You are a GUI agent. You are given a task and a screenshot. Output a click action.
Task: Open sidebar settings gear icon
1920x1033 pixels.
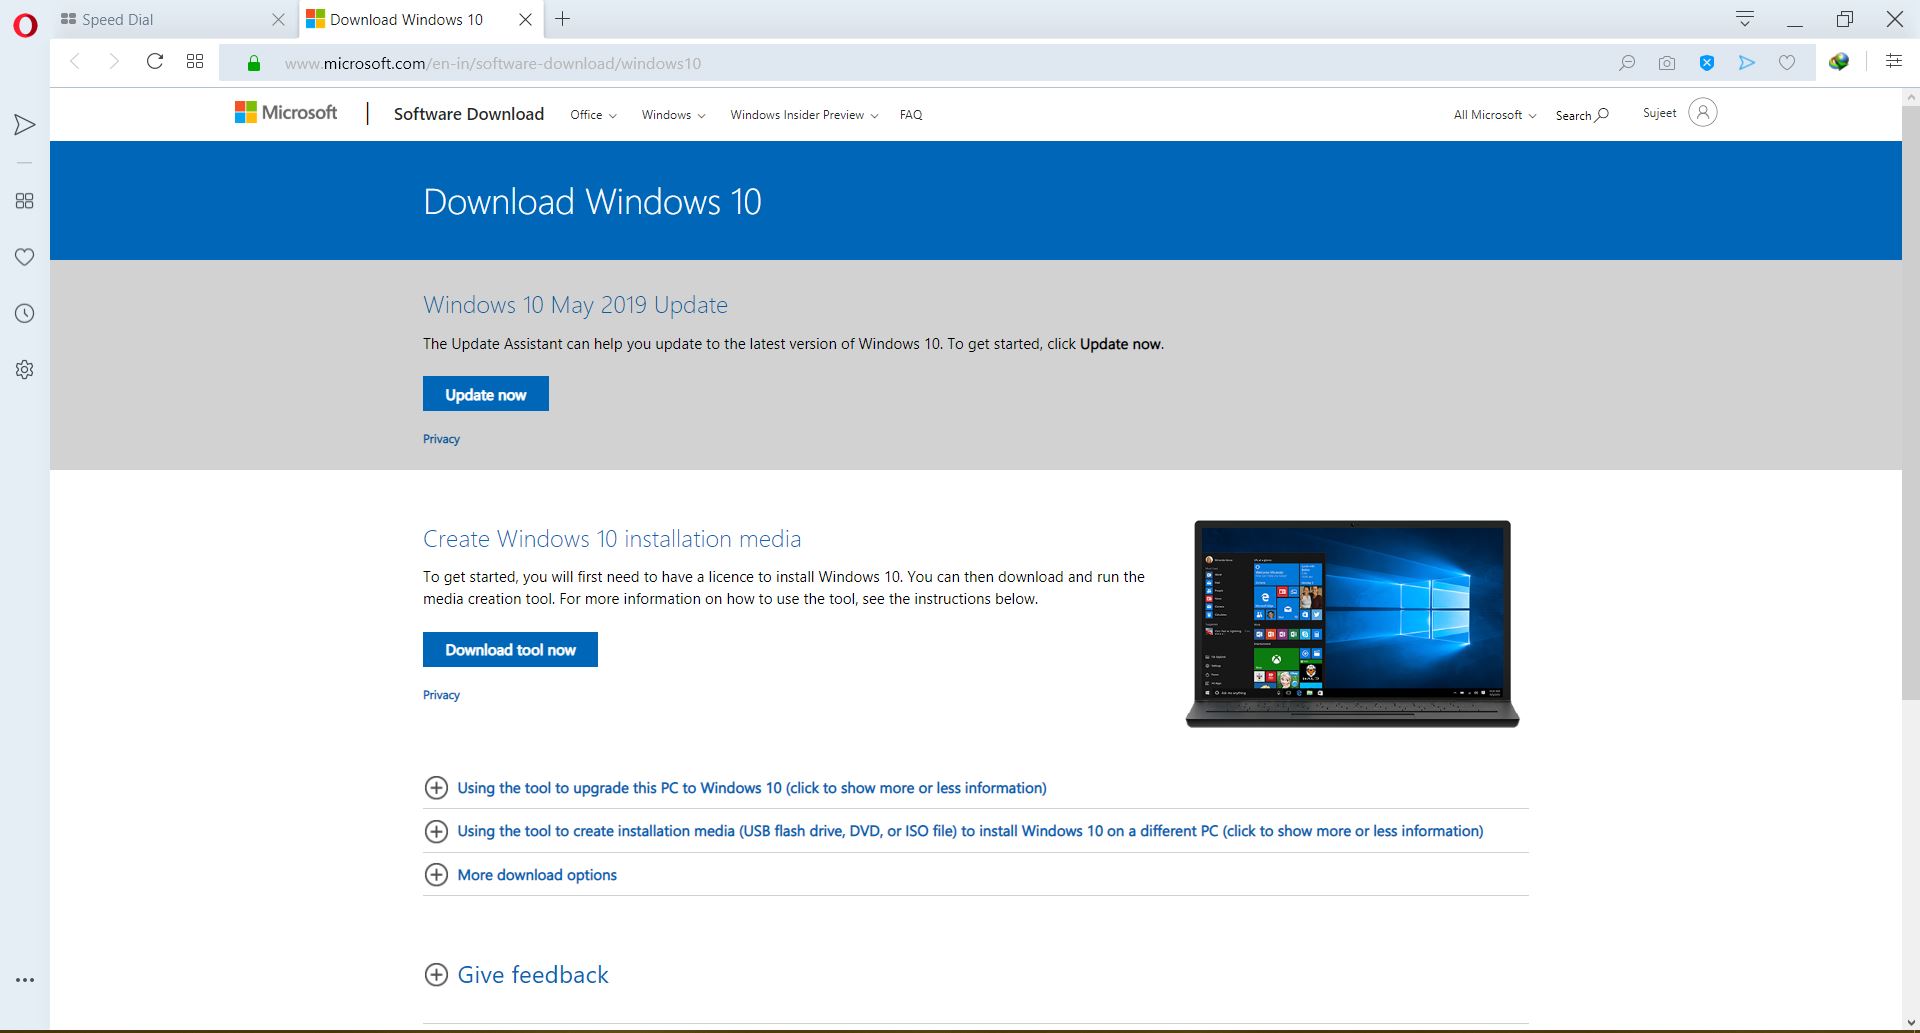coord(25,370)
